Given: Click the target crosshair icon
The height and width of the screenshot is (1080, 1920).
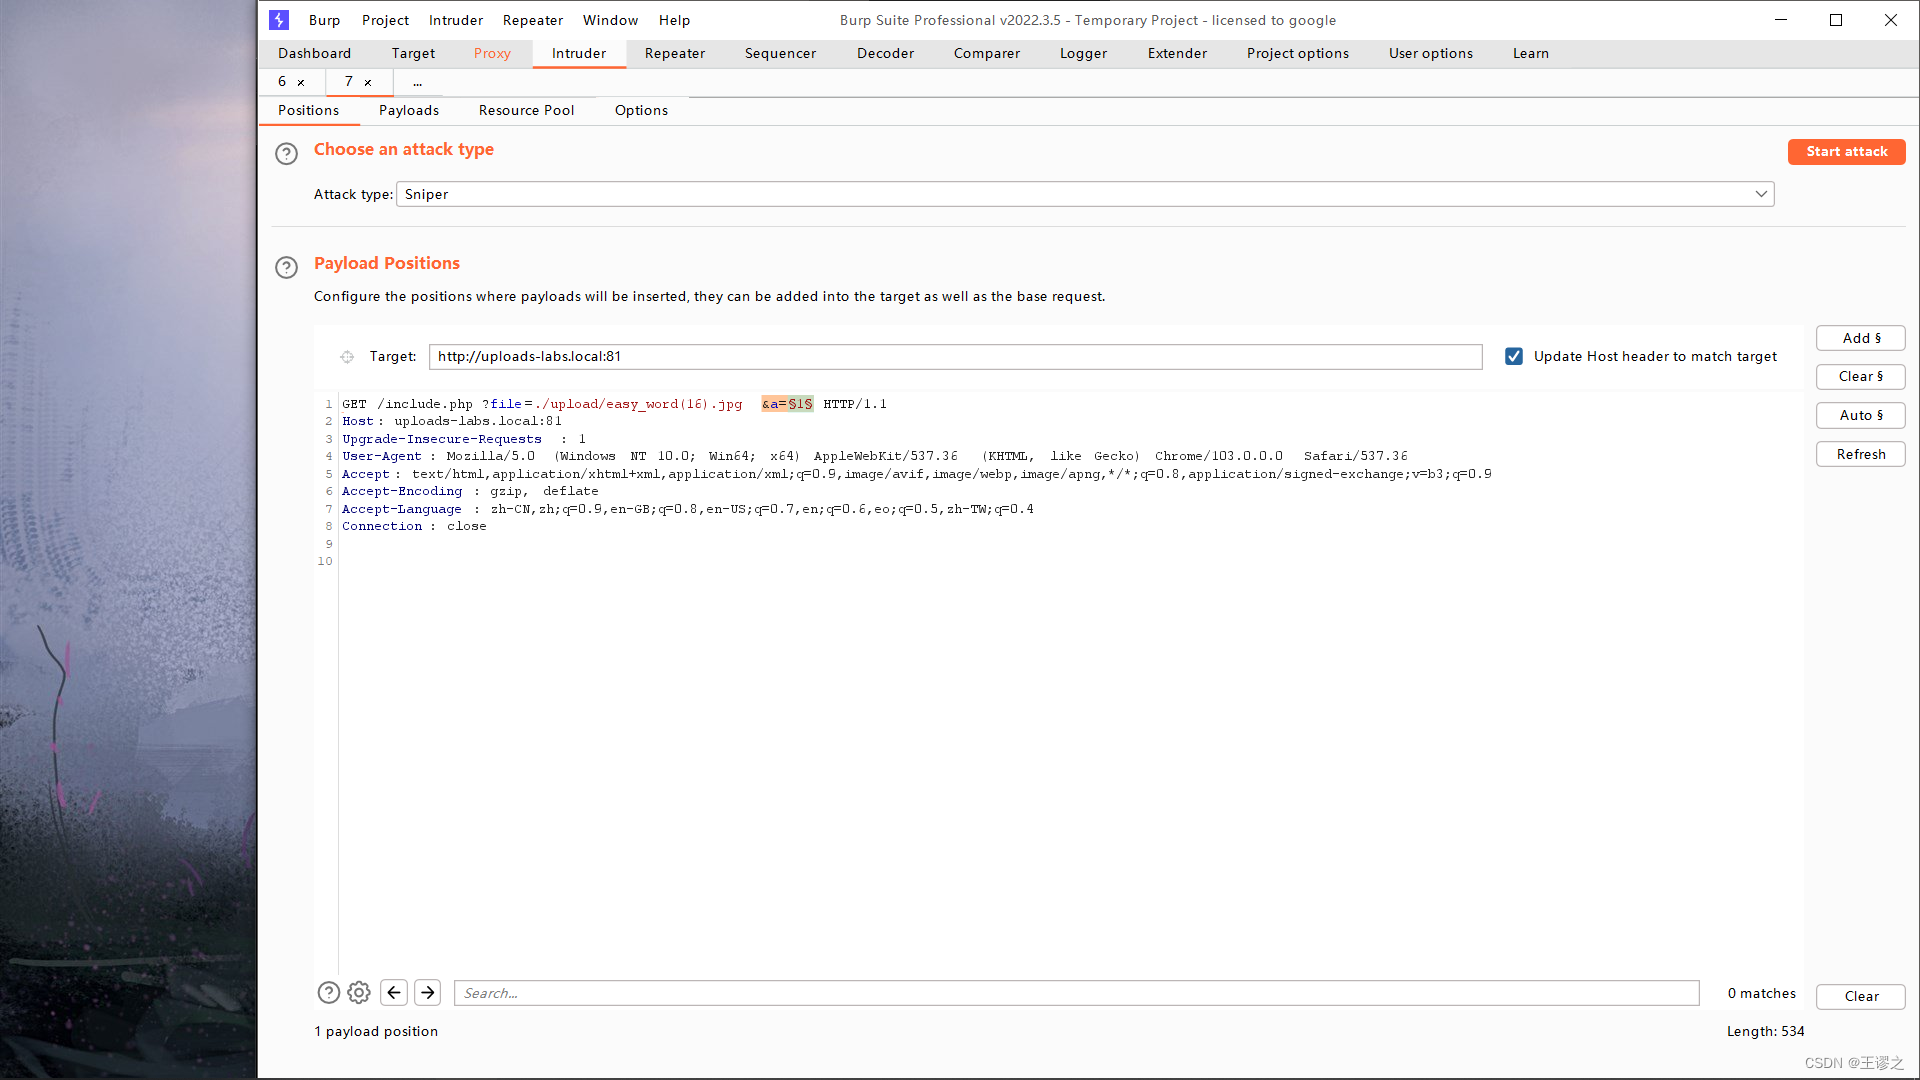Looking at the screenshot, I should coord(347,357).
